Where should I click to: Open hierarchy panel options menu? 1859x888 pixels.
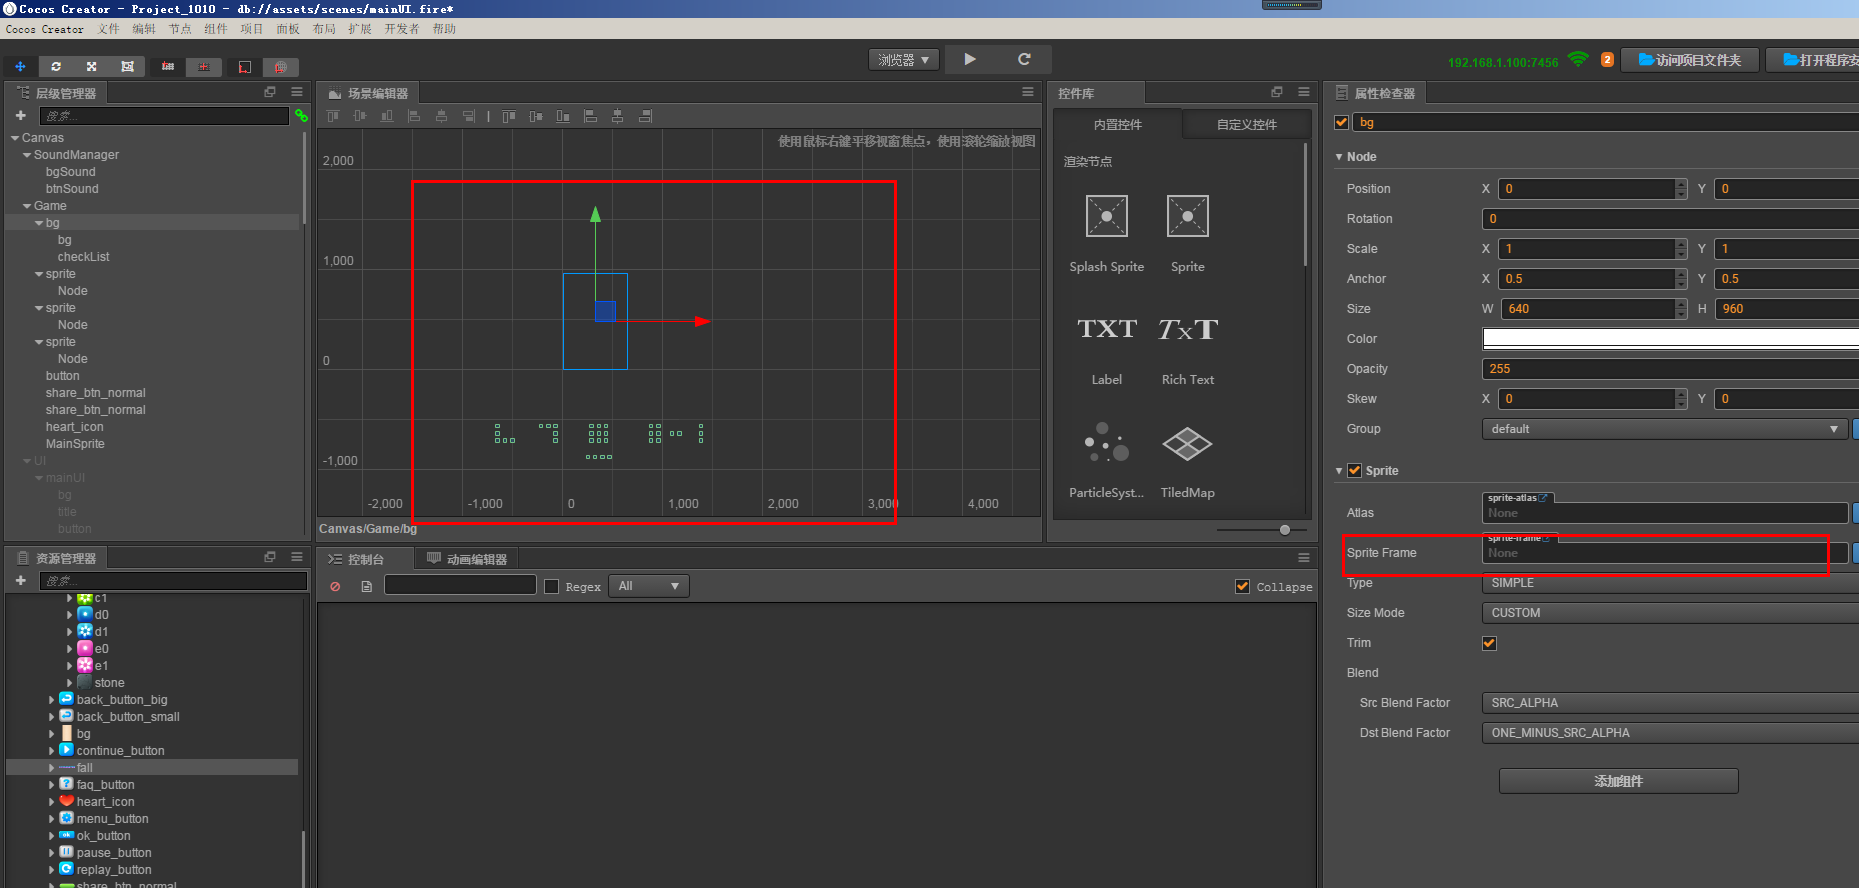point(297,92)
